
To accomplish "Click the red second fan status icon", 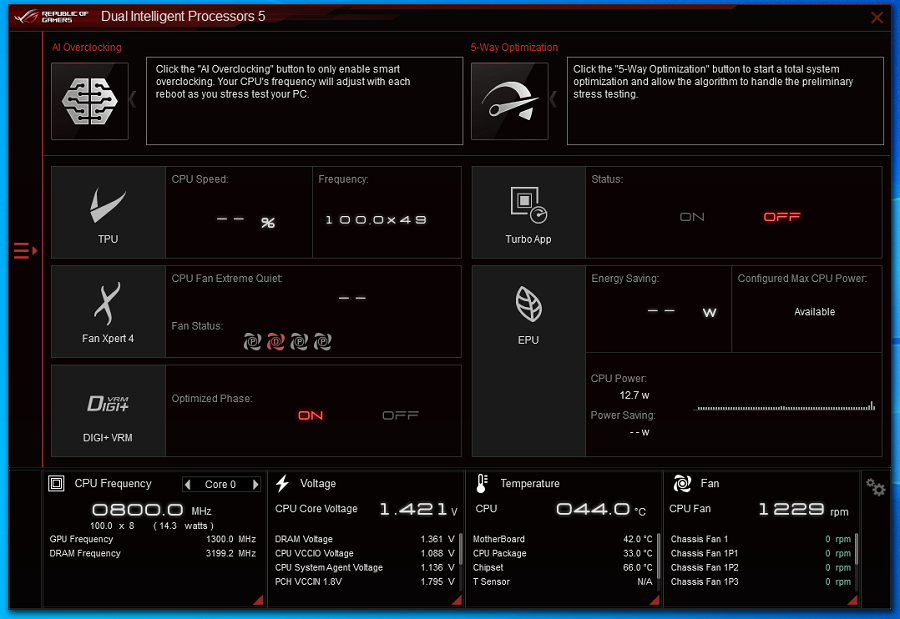I will (276, 342).
